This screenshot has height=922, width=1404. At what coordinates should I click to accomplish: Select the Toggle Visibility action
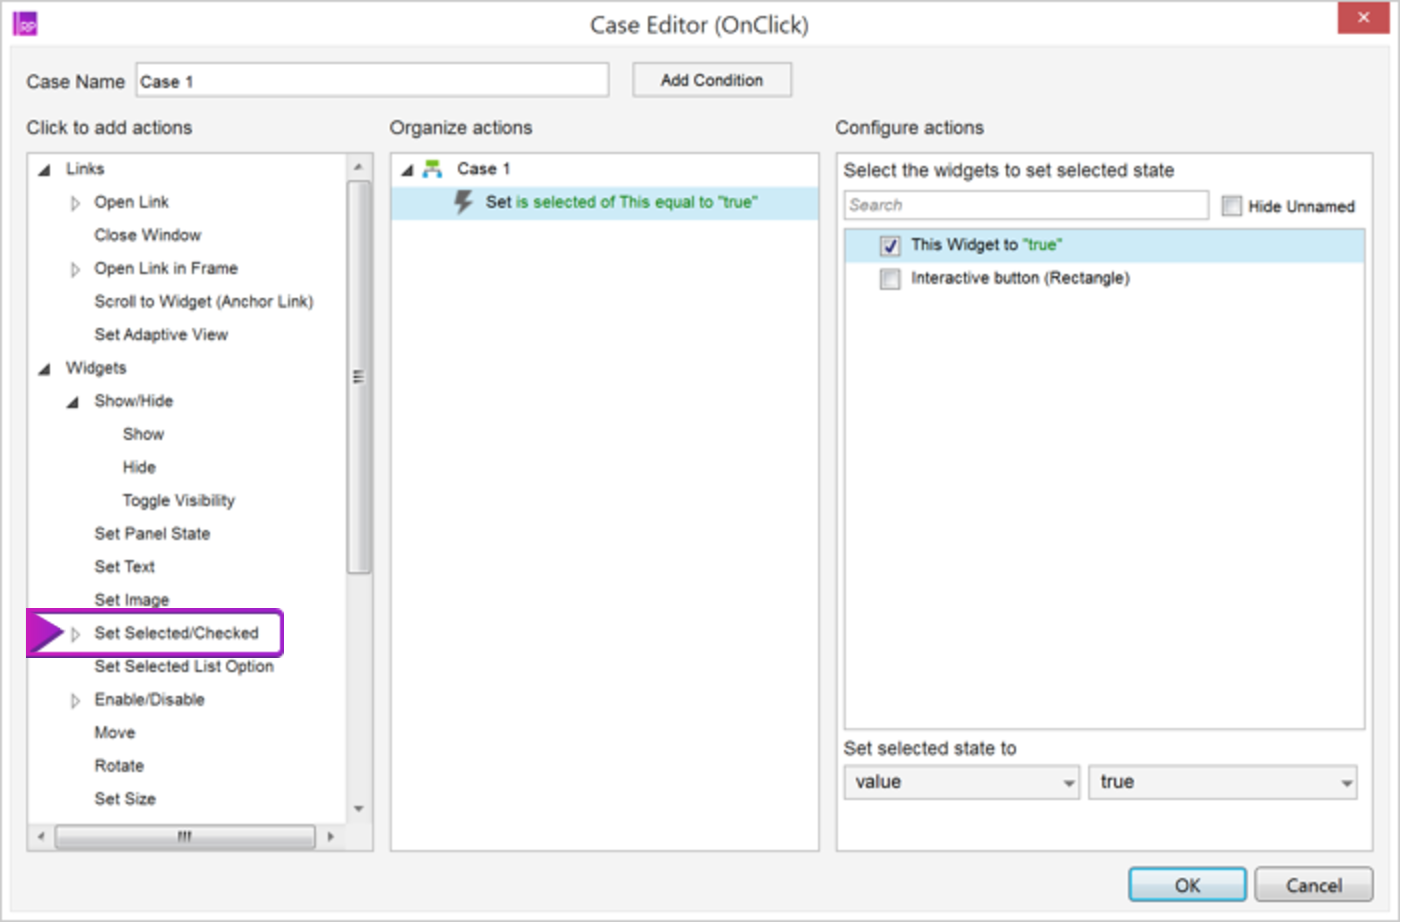click(x=178, y=500)
